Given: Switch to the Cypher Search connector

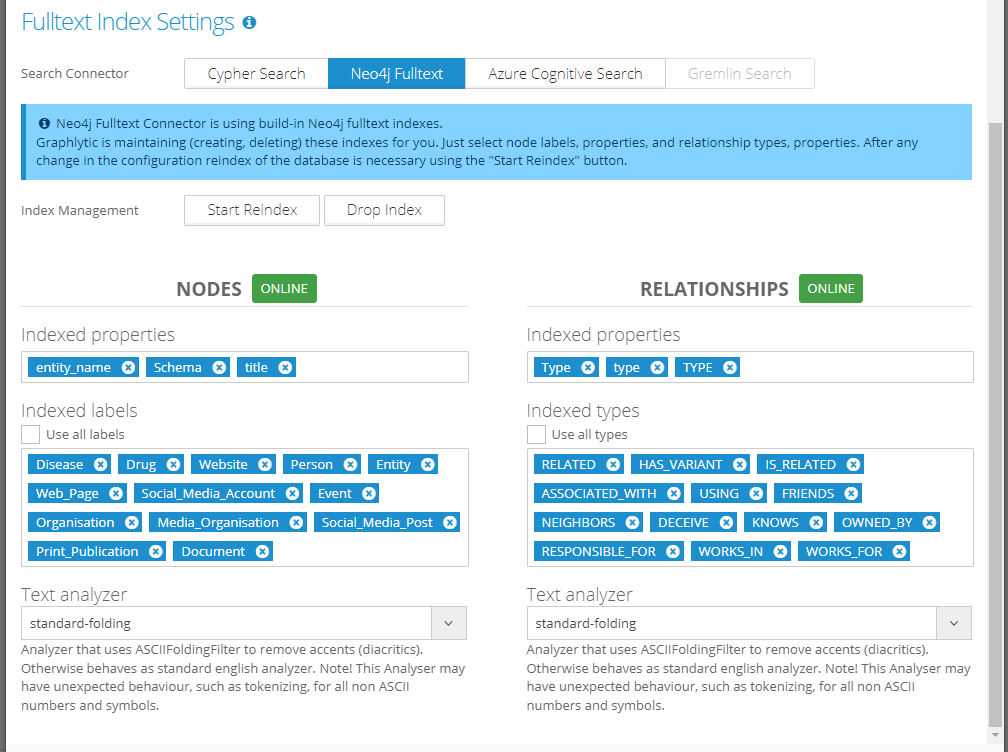Looking at the screenshot, I should (256, 74).
